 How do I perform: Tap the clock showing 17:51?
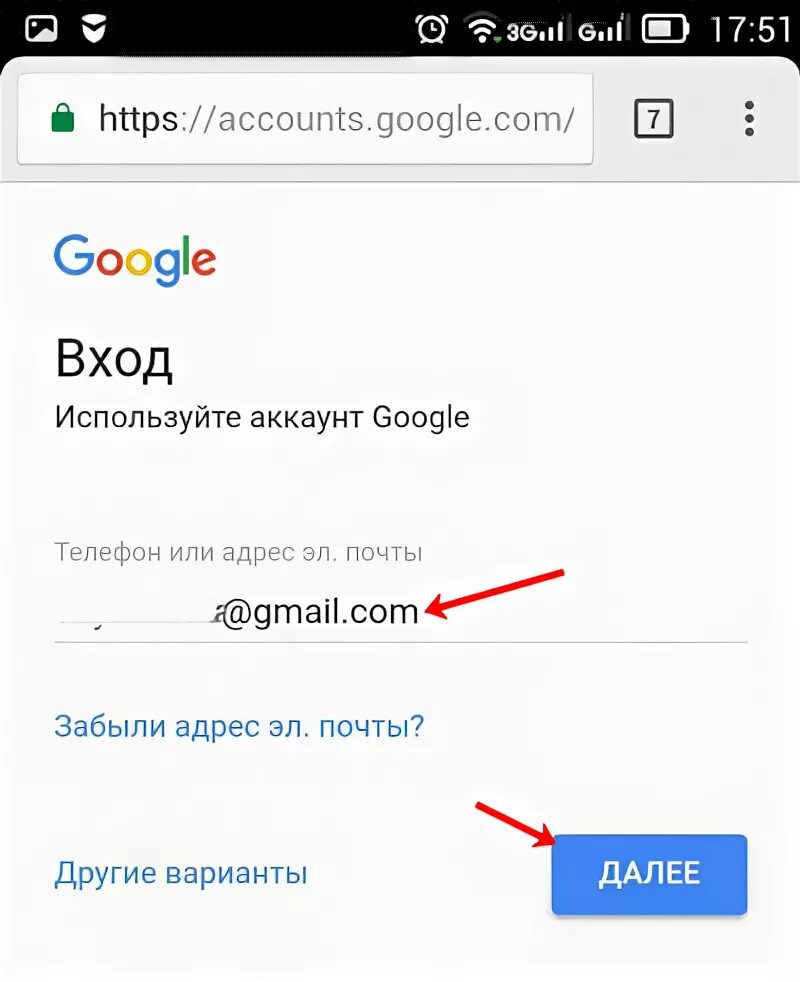coord(751,29)
